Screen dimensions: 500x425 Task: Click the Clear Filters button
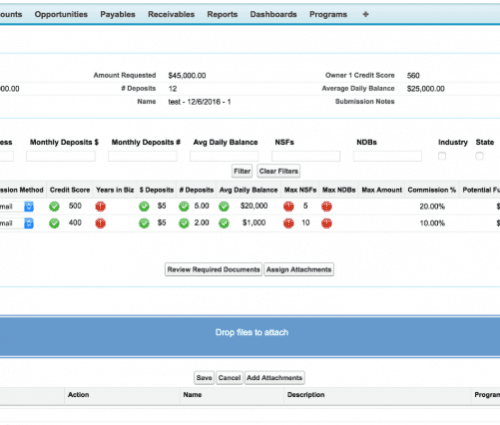tap(279, 171)
